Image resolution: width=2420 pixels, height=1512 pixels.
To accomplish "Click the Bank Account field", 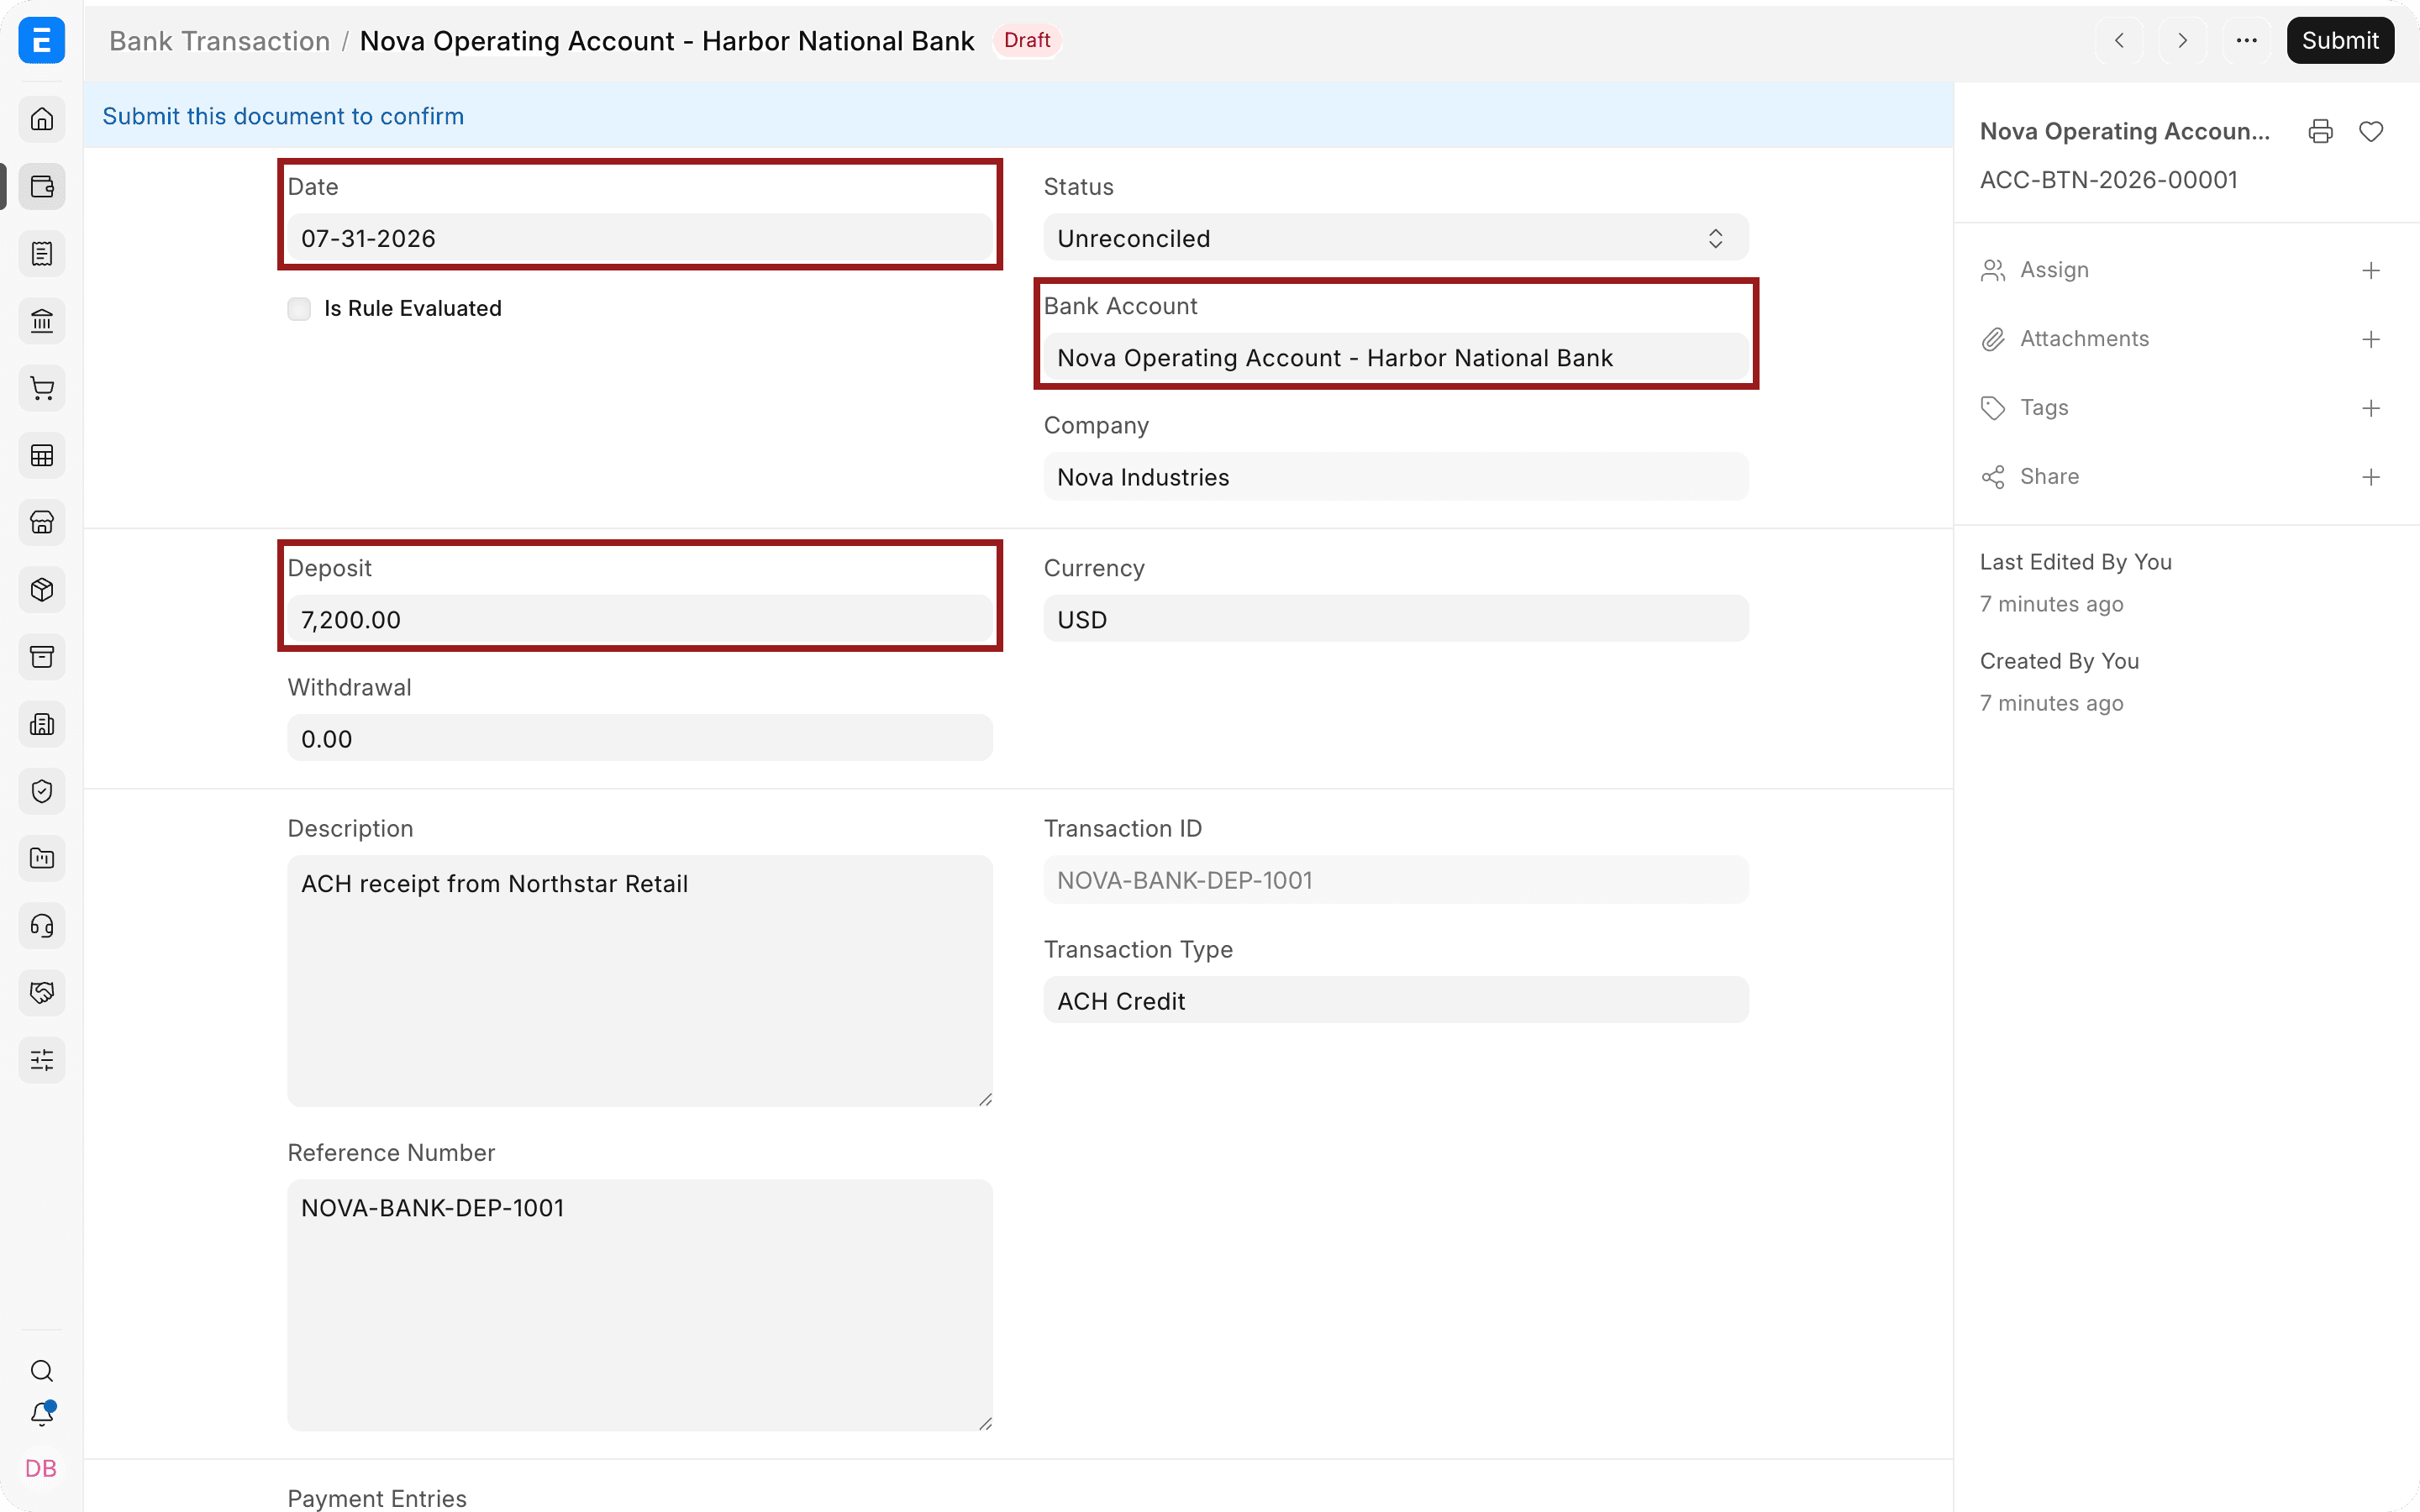I will pos(1396,357).
